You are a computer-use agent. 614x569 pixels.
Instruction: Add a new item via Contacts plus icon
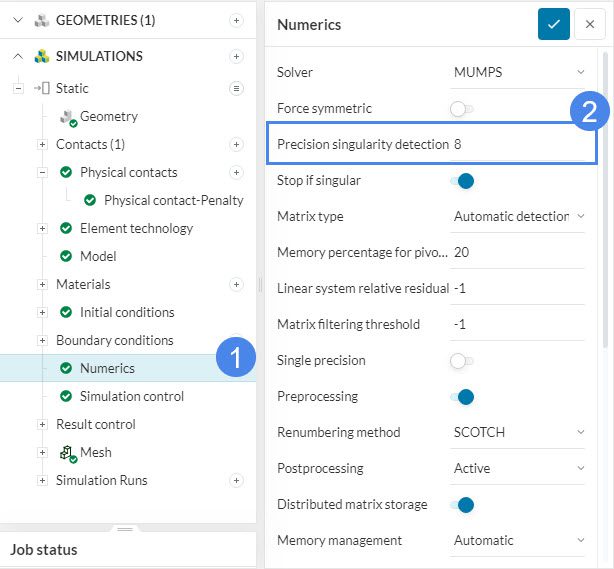[236, 144]
